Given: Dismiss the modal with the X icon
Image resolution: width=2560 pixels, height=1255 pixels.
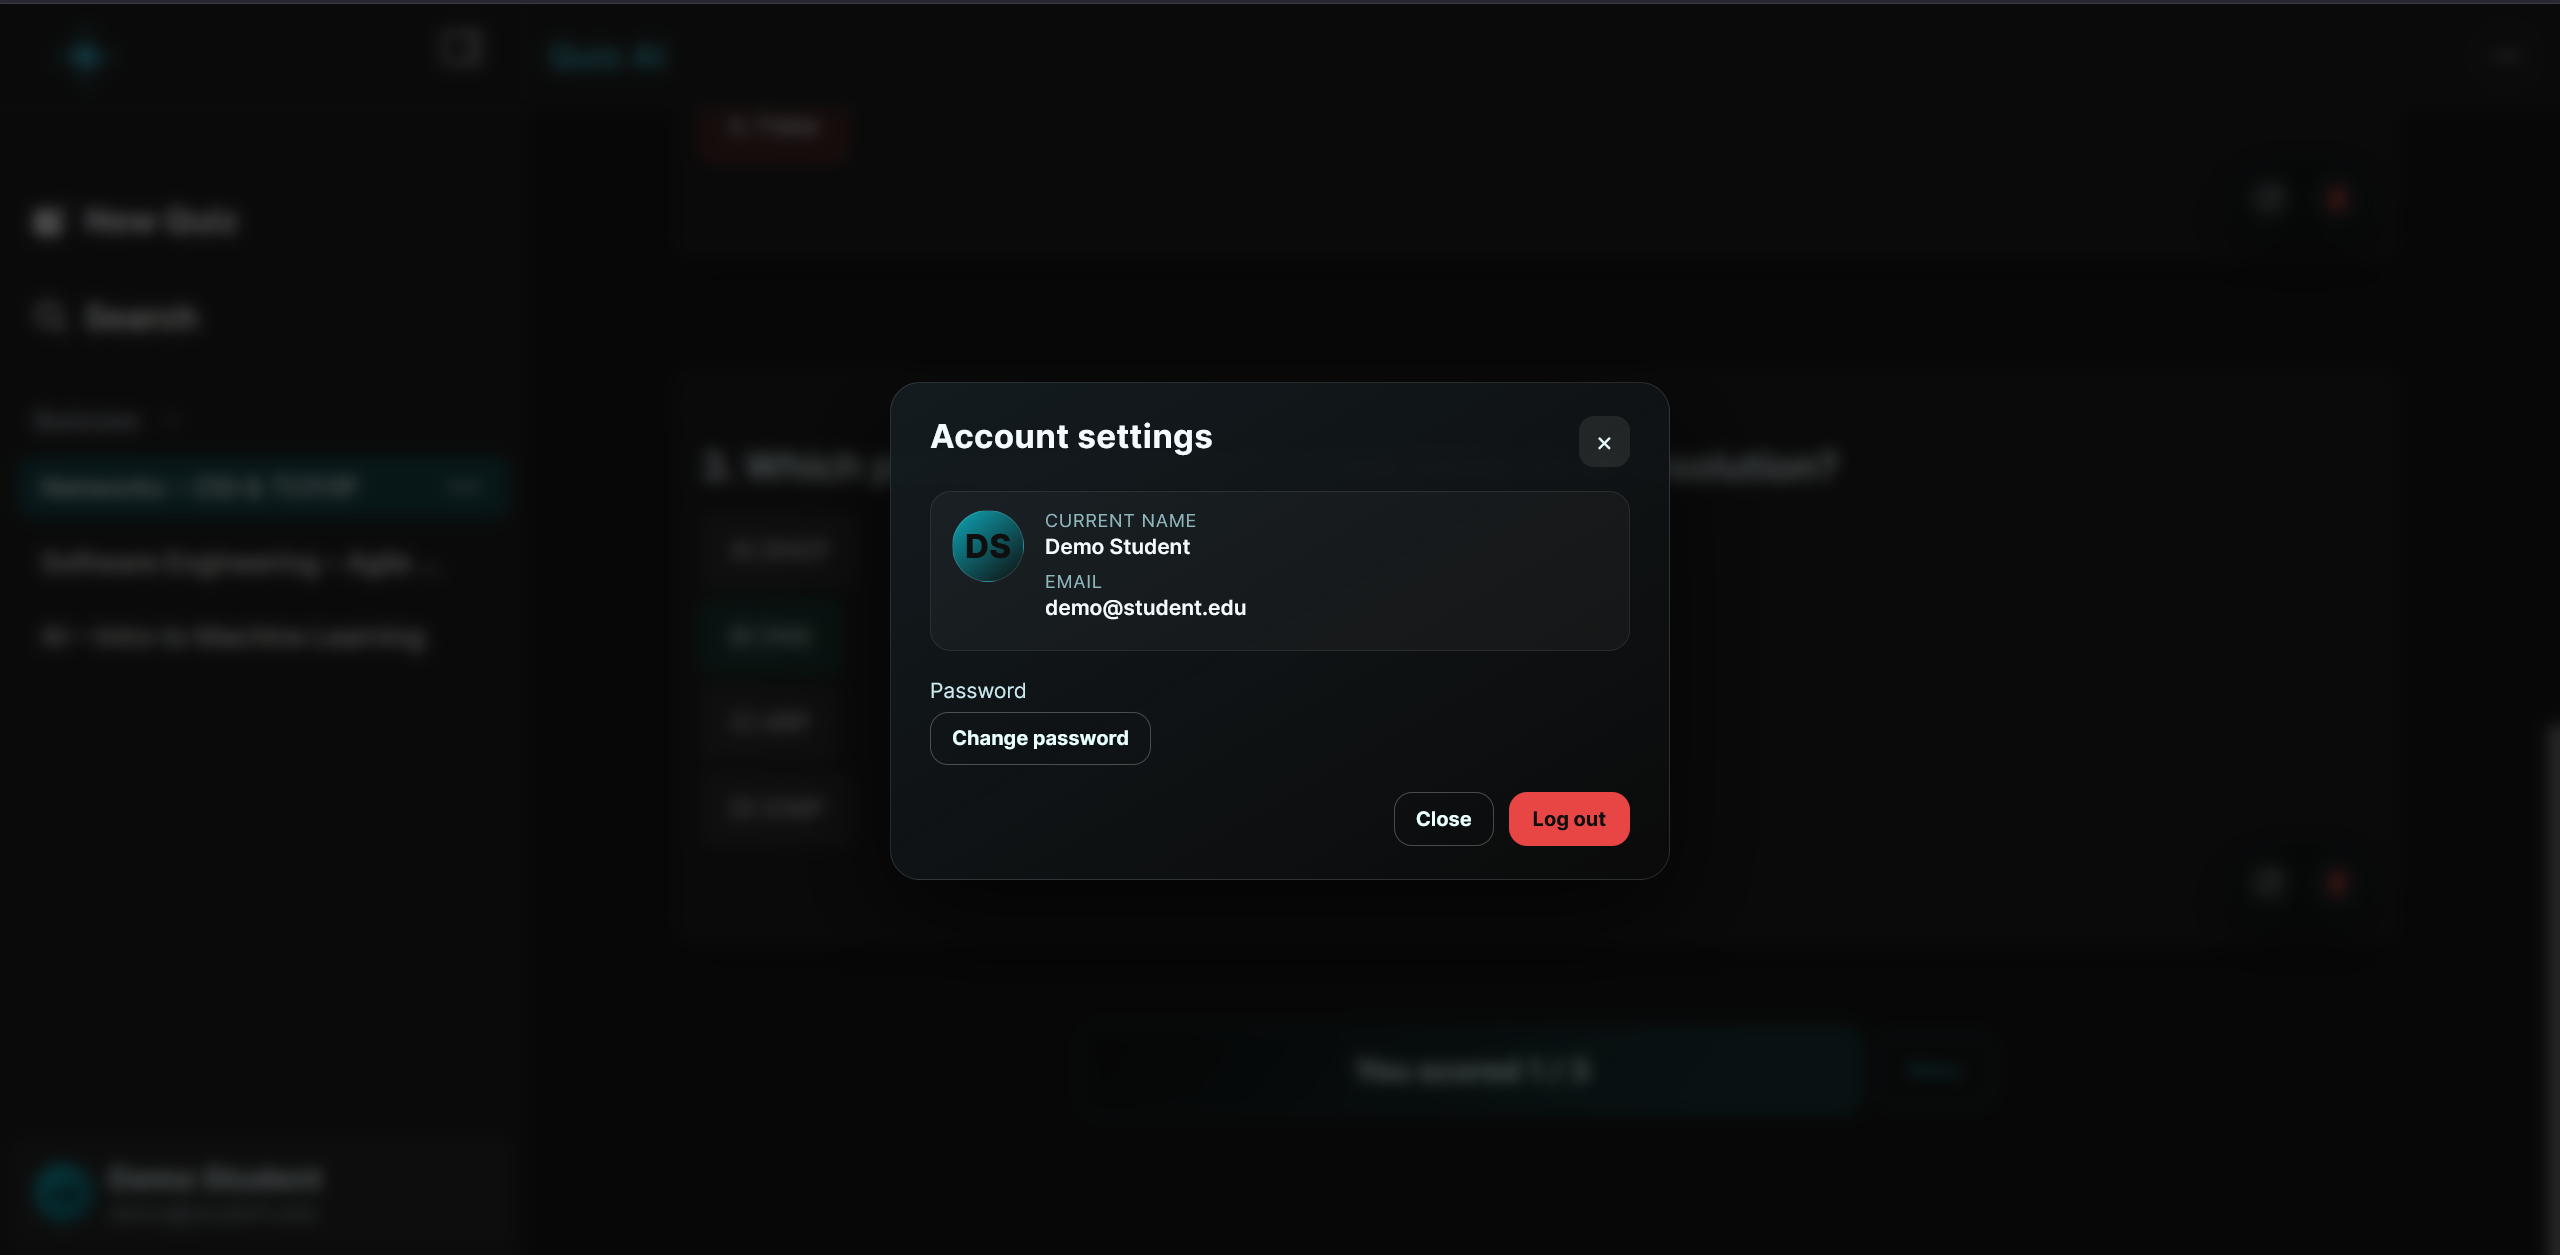Looking at the screenshot, I should 1604,442.
